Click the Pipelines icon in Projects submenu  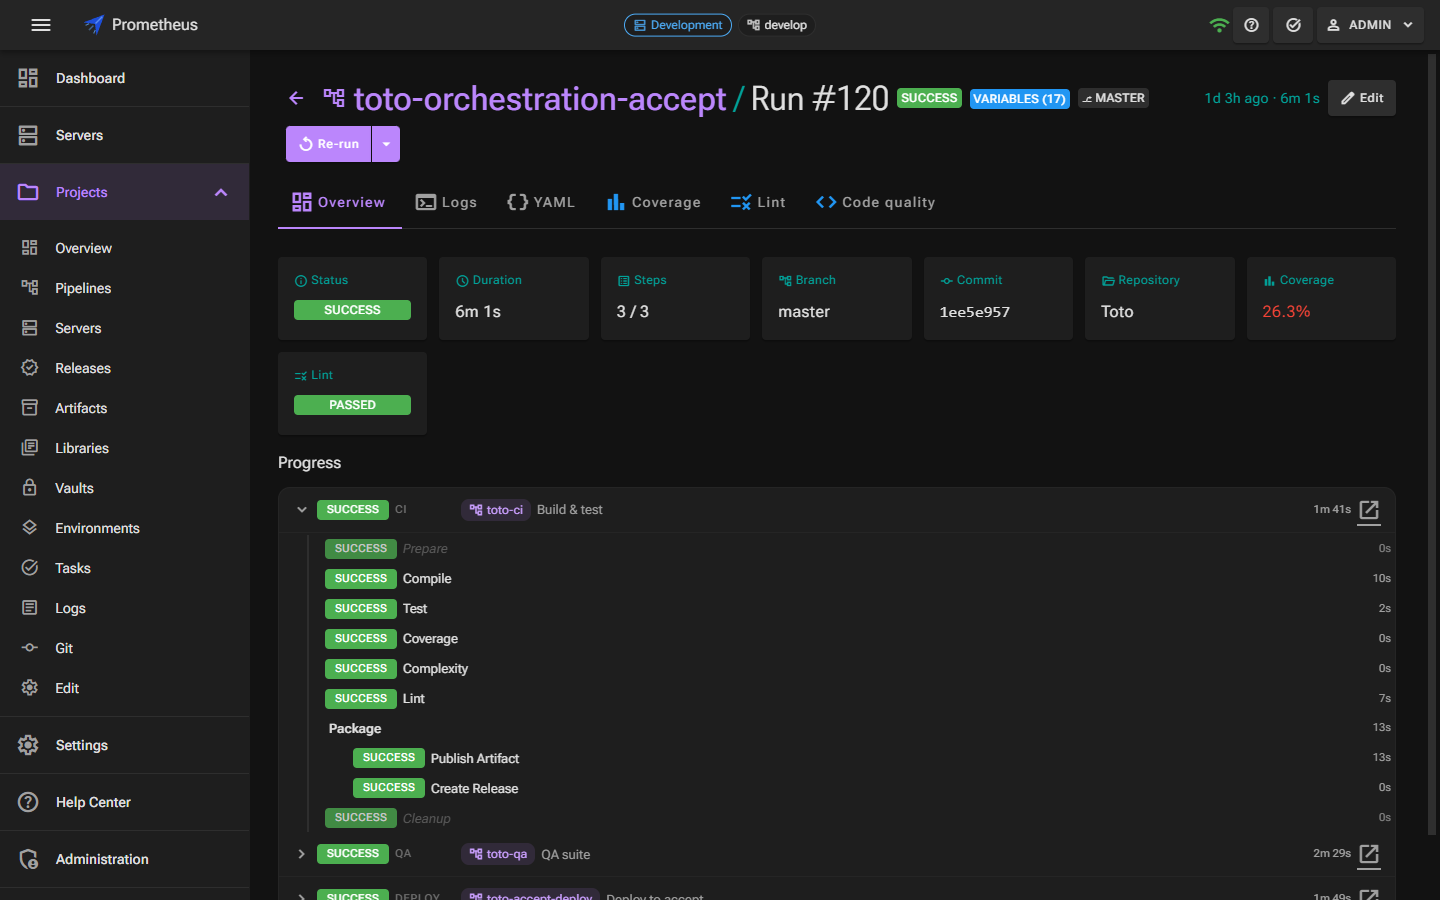click(x=30, y=288)
